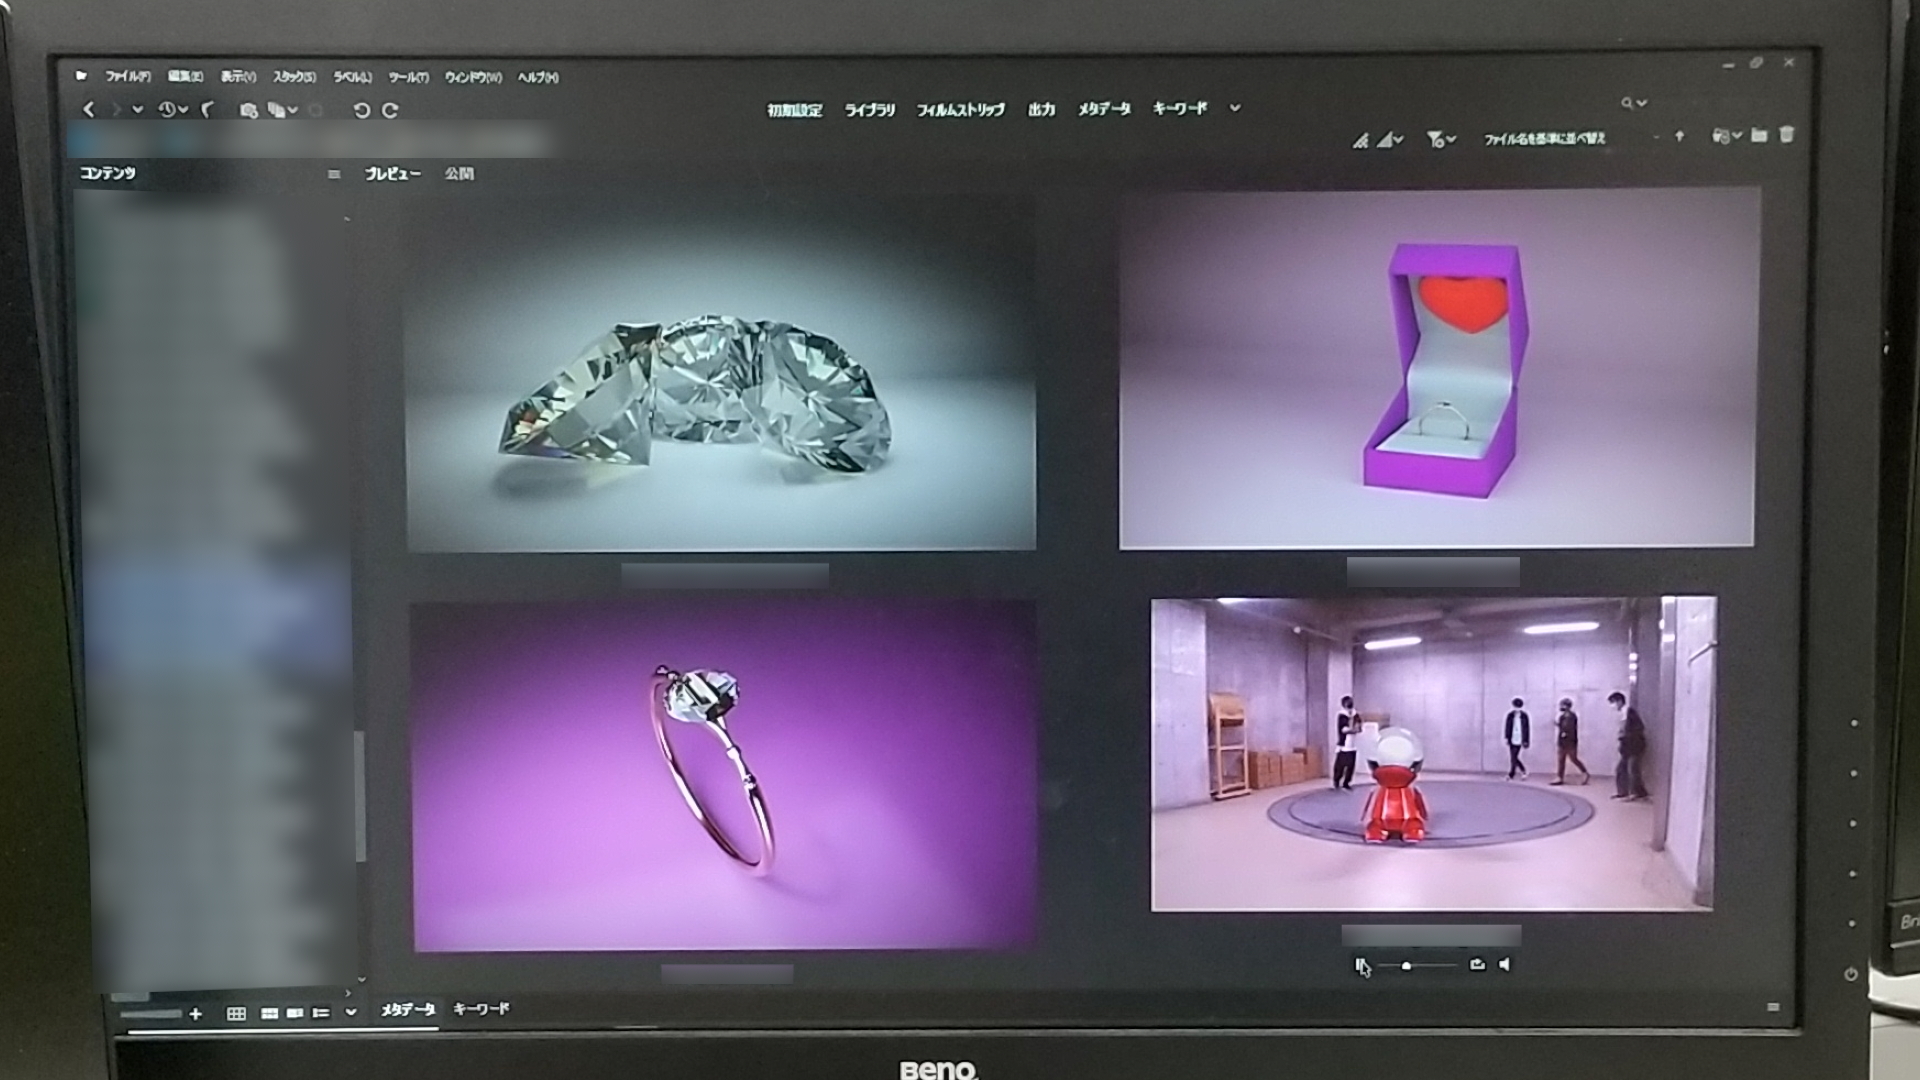The image size is (1920, 1080).
Task: Switch to メタデータ workspace
Action: point(1104,109)
